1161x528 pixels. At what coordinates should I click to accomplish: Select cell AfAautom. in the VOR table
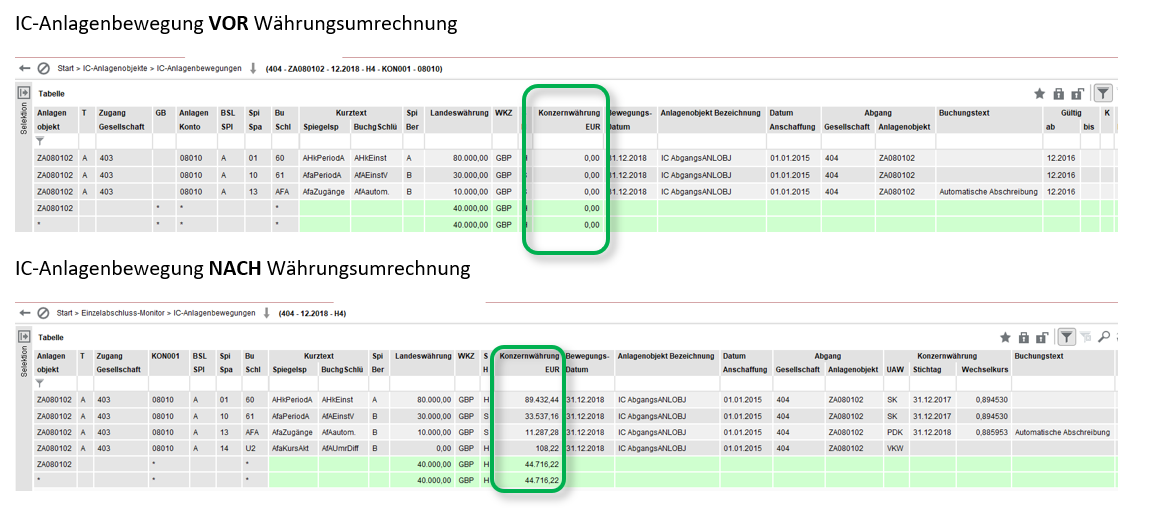pos(377,191)
